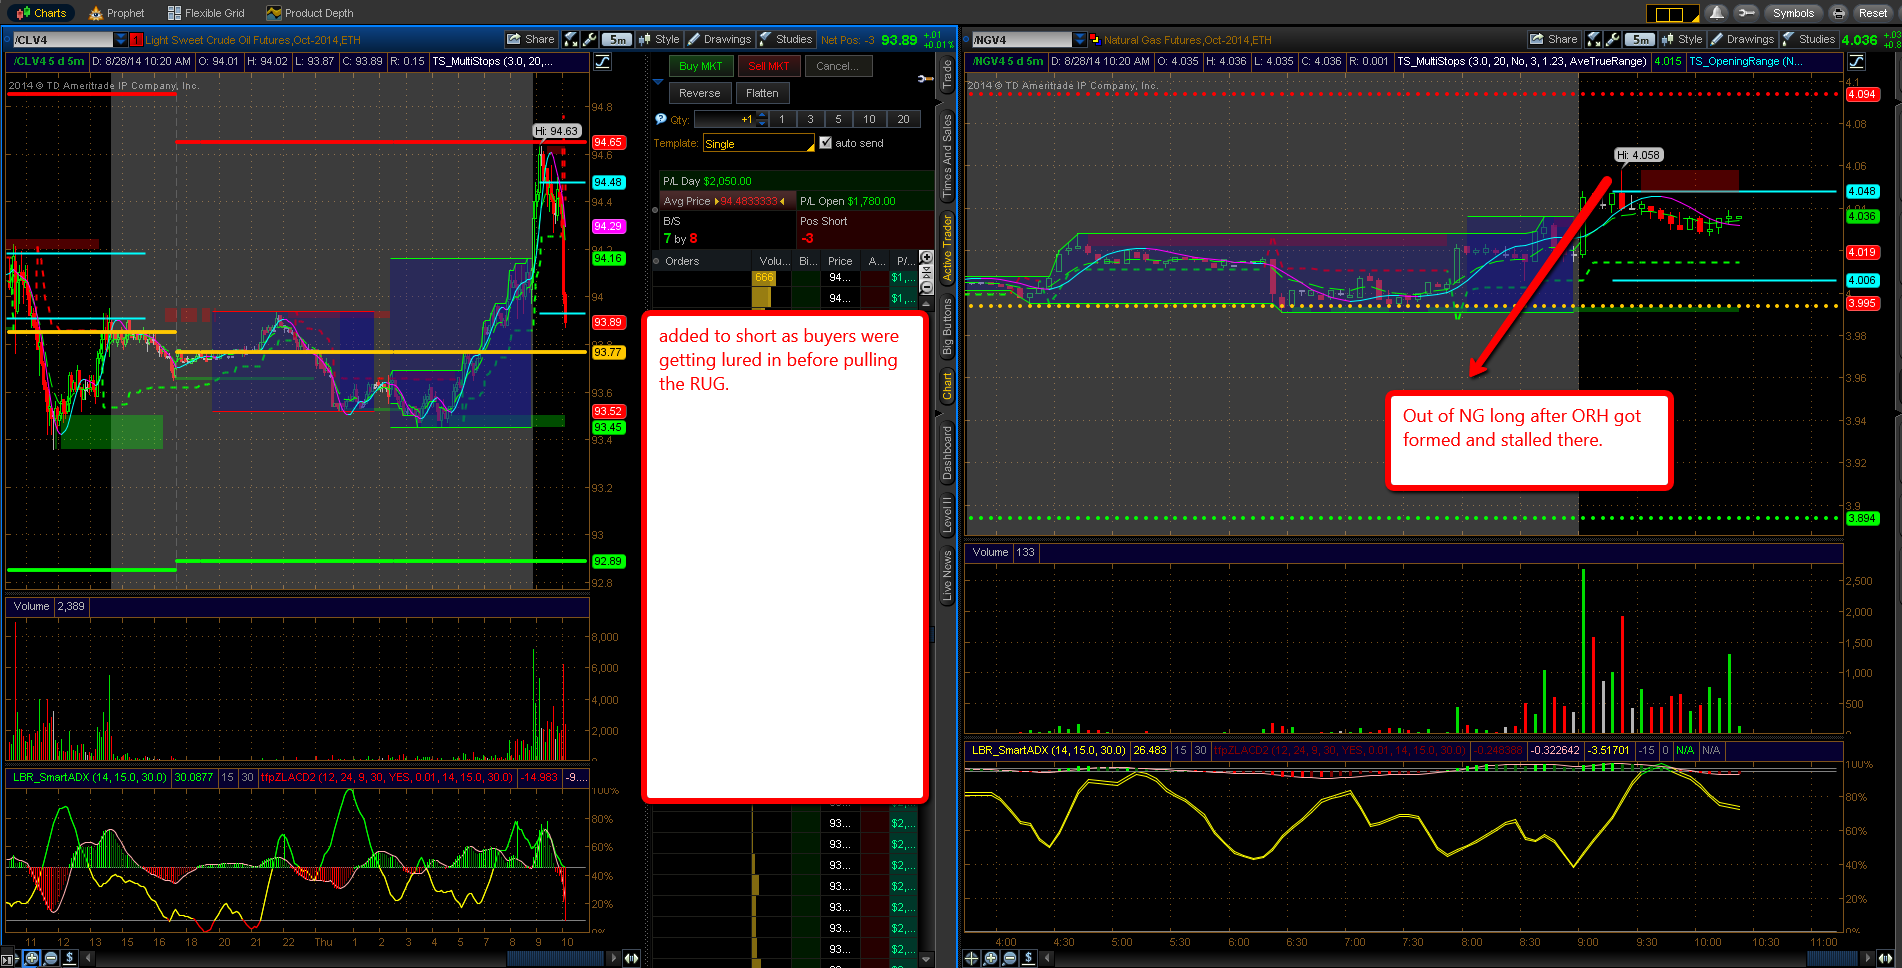Click the Cancel order button

838,66
